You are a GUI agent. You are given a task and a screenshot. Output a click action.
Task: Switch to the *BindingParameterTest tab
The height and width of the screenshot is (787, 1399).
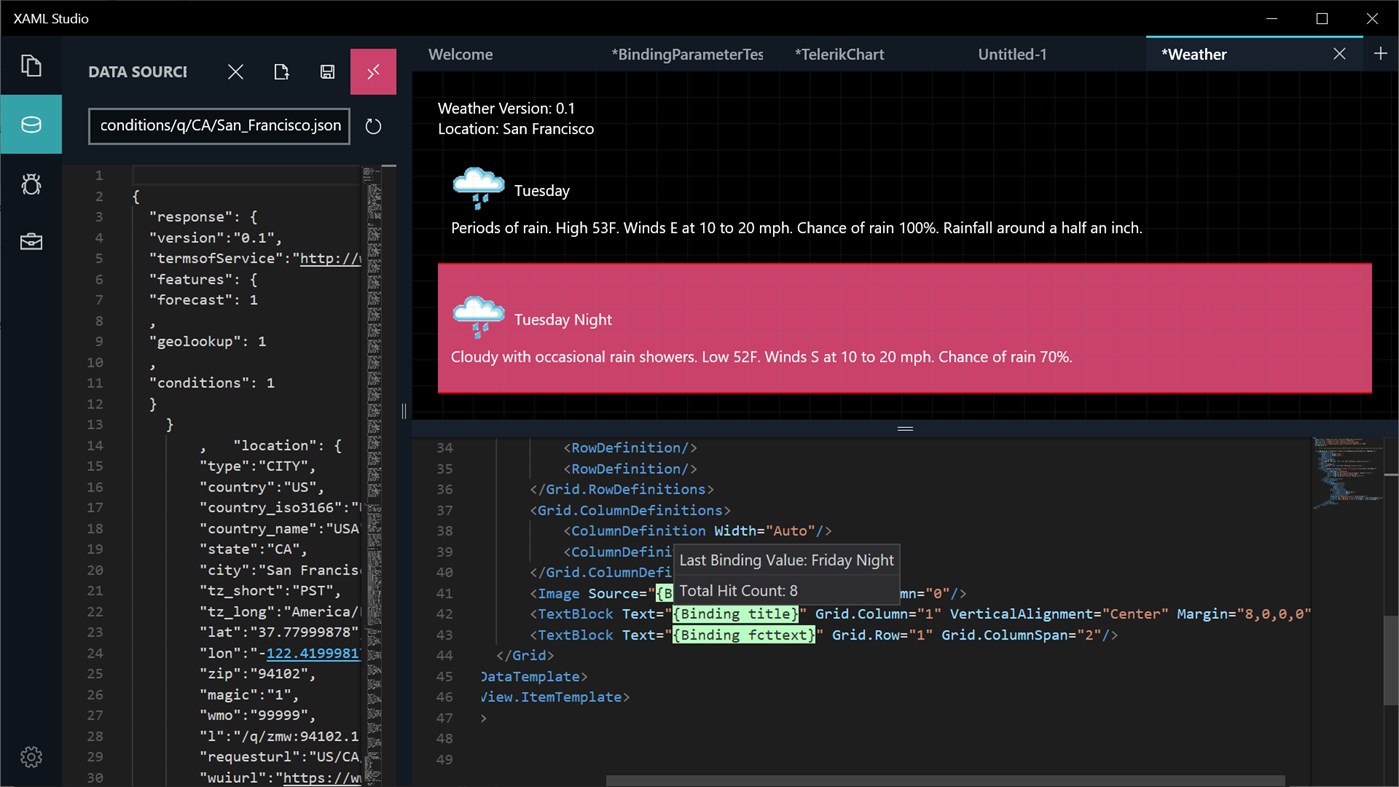687,54
